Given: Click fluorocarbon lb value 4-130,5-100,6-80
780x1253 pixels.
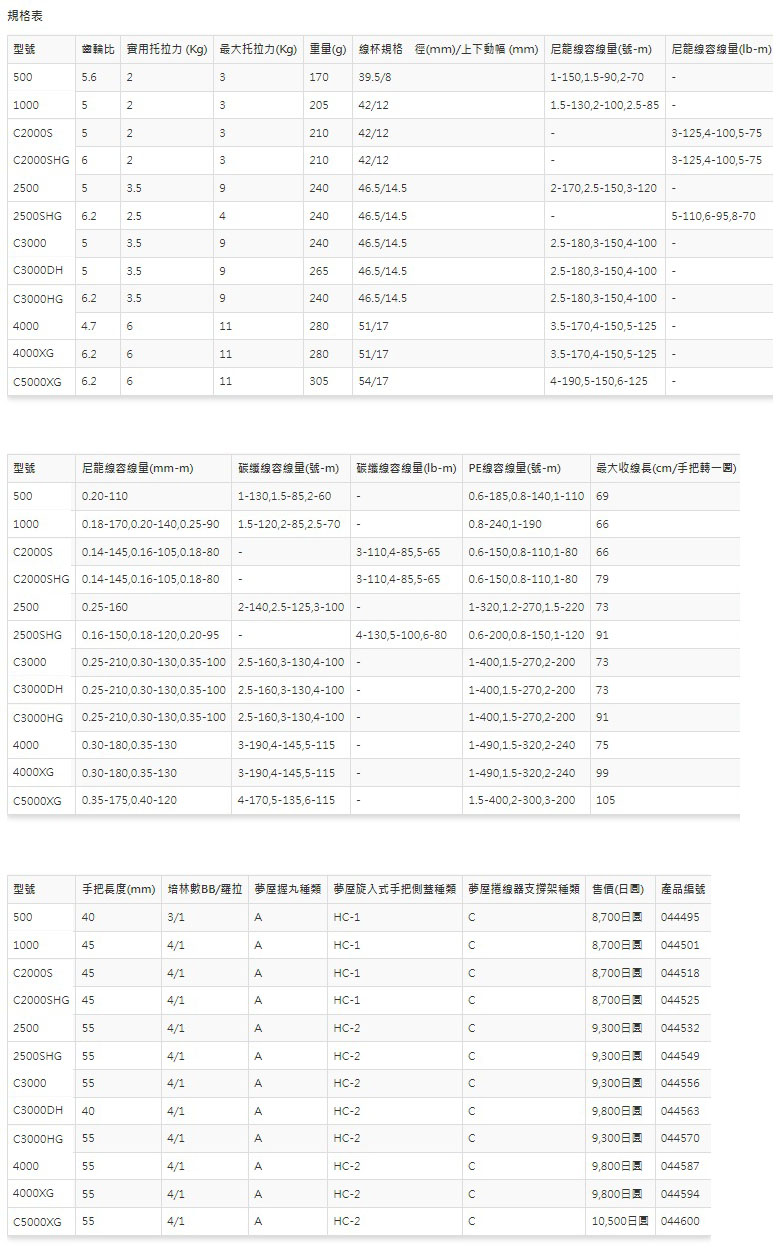Looking at the screenshot, I should [x=401, y=634].
